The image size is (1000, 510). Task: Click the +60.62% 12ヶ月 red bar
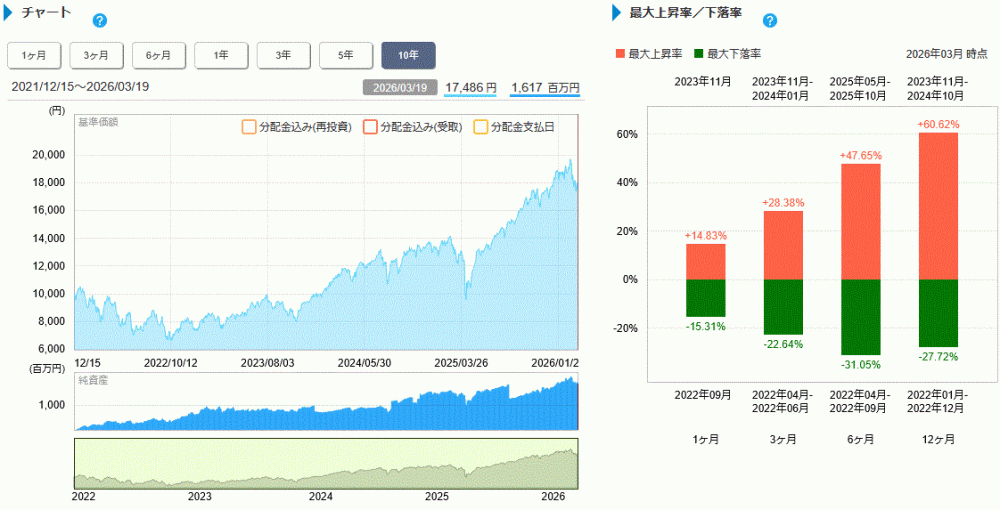[x=937, y=205]
